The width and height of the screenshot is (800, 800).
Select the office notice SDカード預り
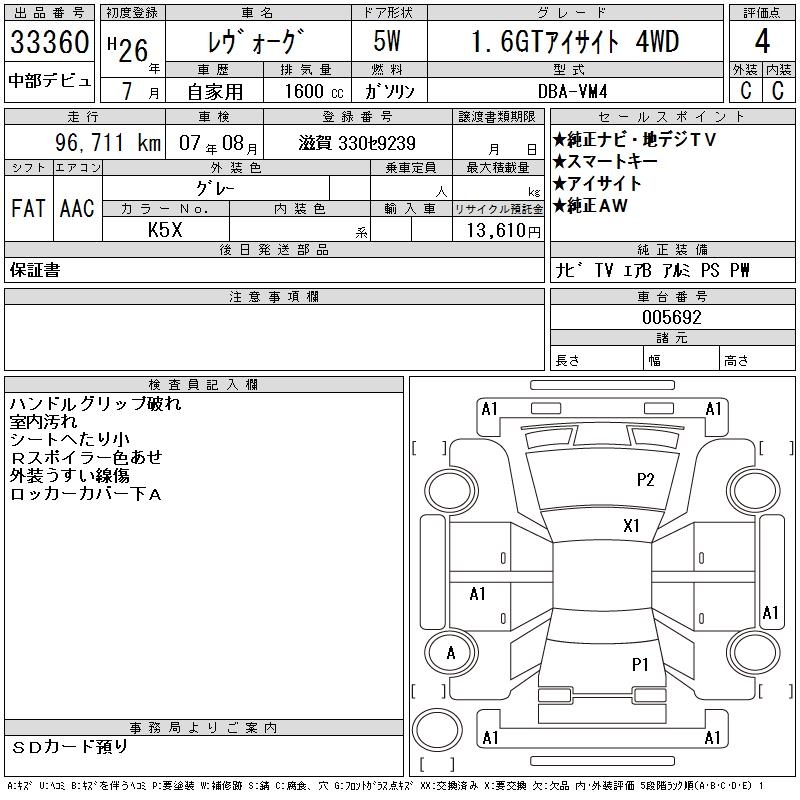[x=70, y=747]
